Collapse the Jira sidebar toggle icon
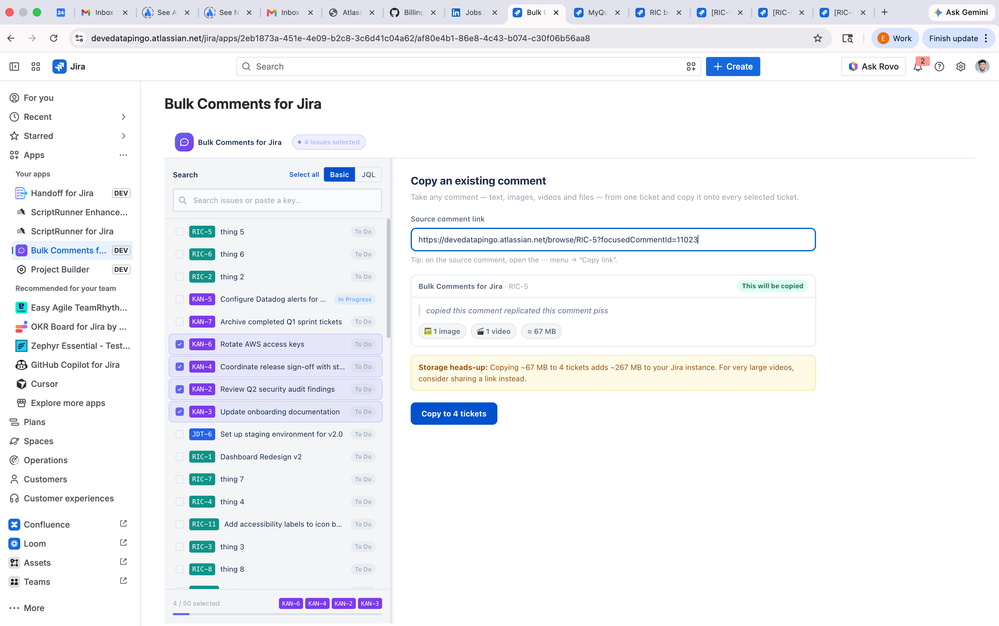The width and height of the screenshot is (999, 626). point(14,66)
